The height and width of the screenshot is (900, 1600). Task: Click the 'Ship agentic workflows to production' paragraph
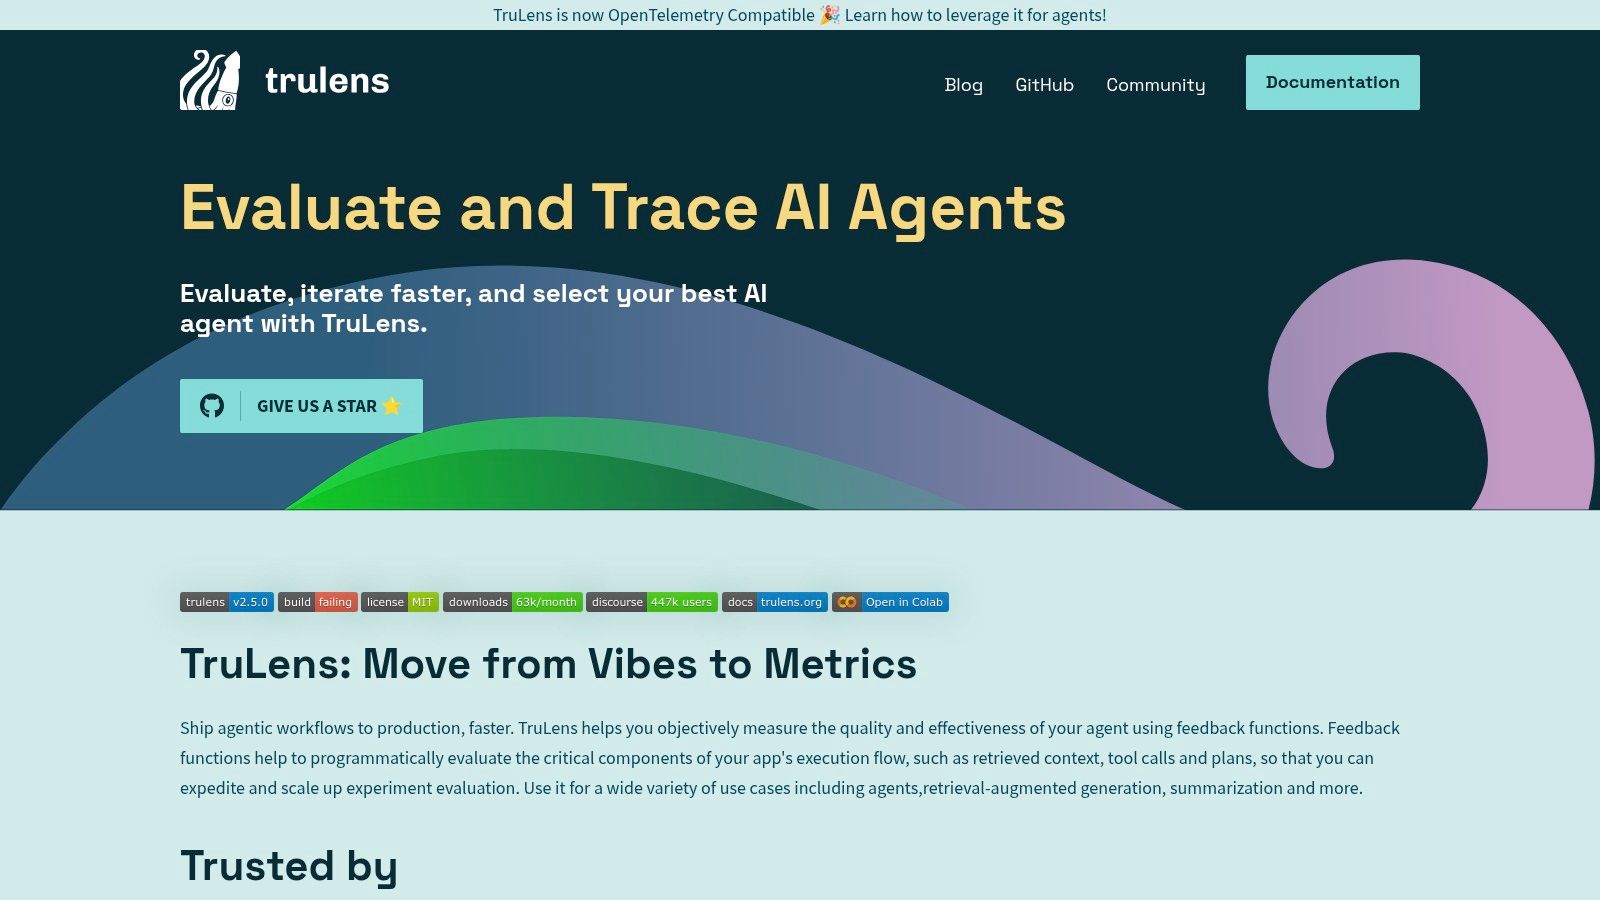click(790, 758)
